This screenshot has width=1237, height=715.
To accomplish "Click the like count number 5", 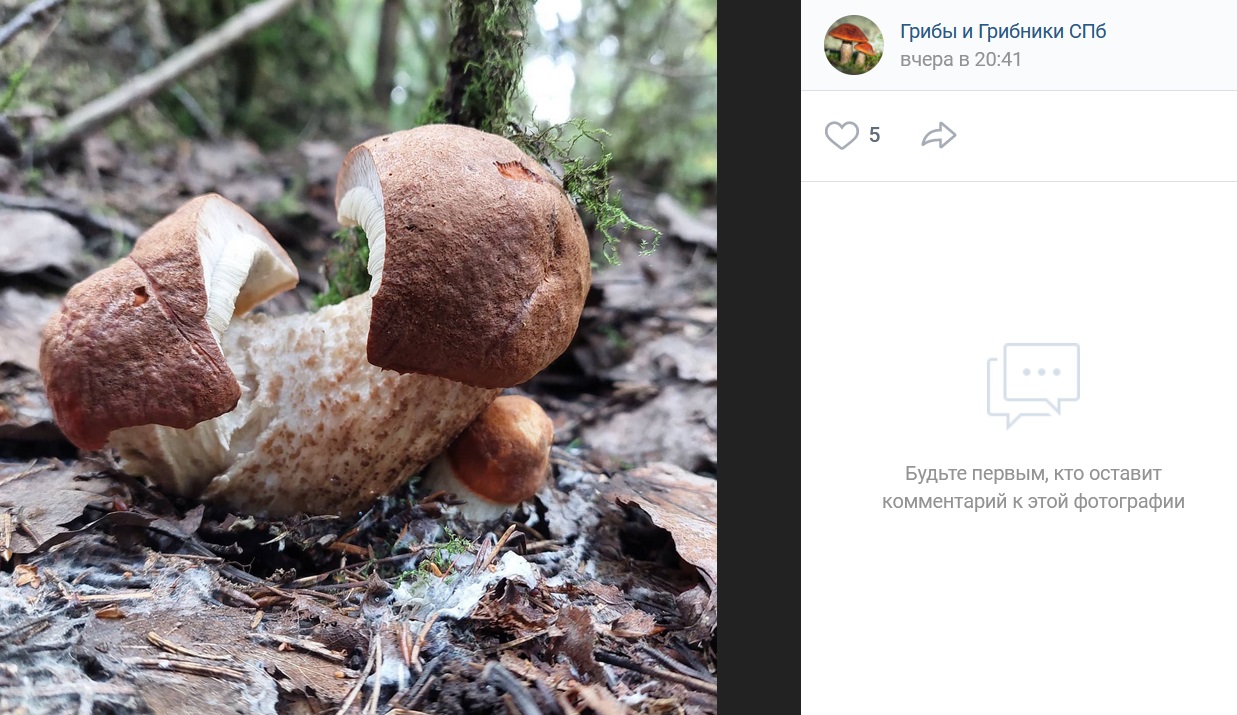I will click(875, 135).
